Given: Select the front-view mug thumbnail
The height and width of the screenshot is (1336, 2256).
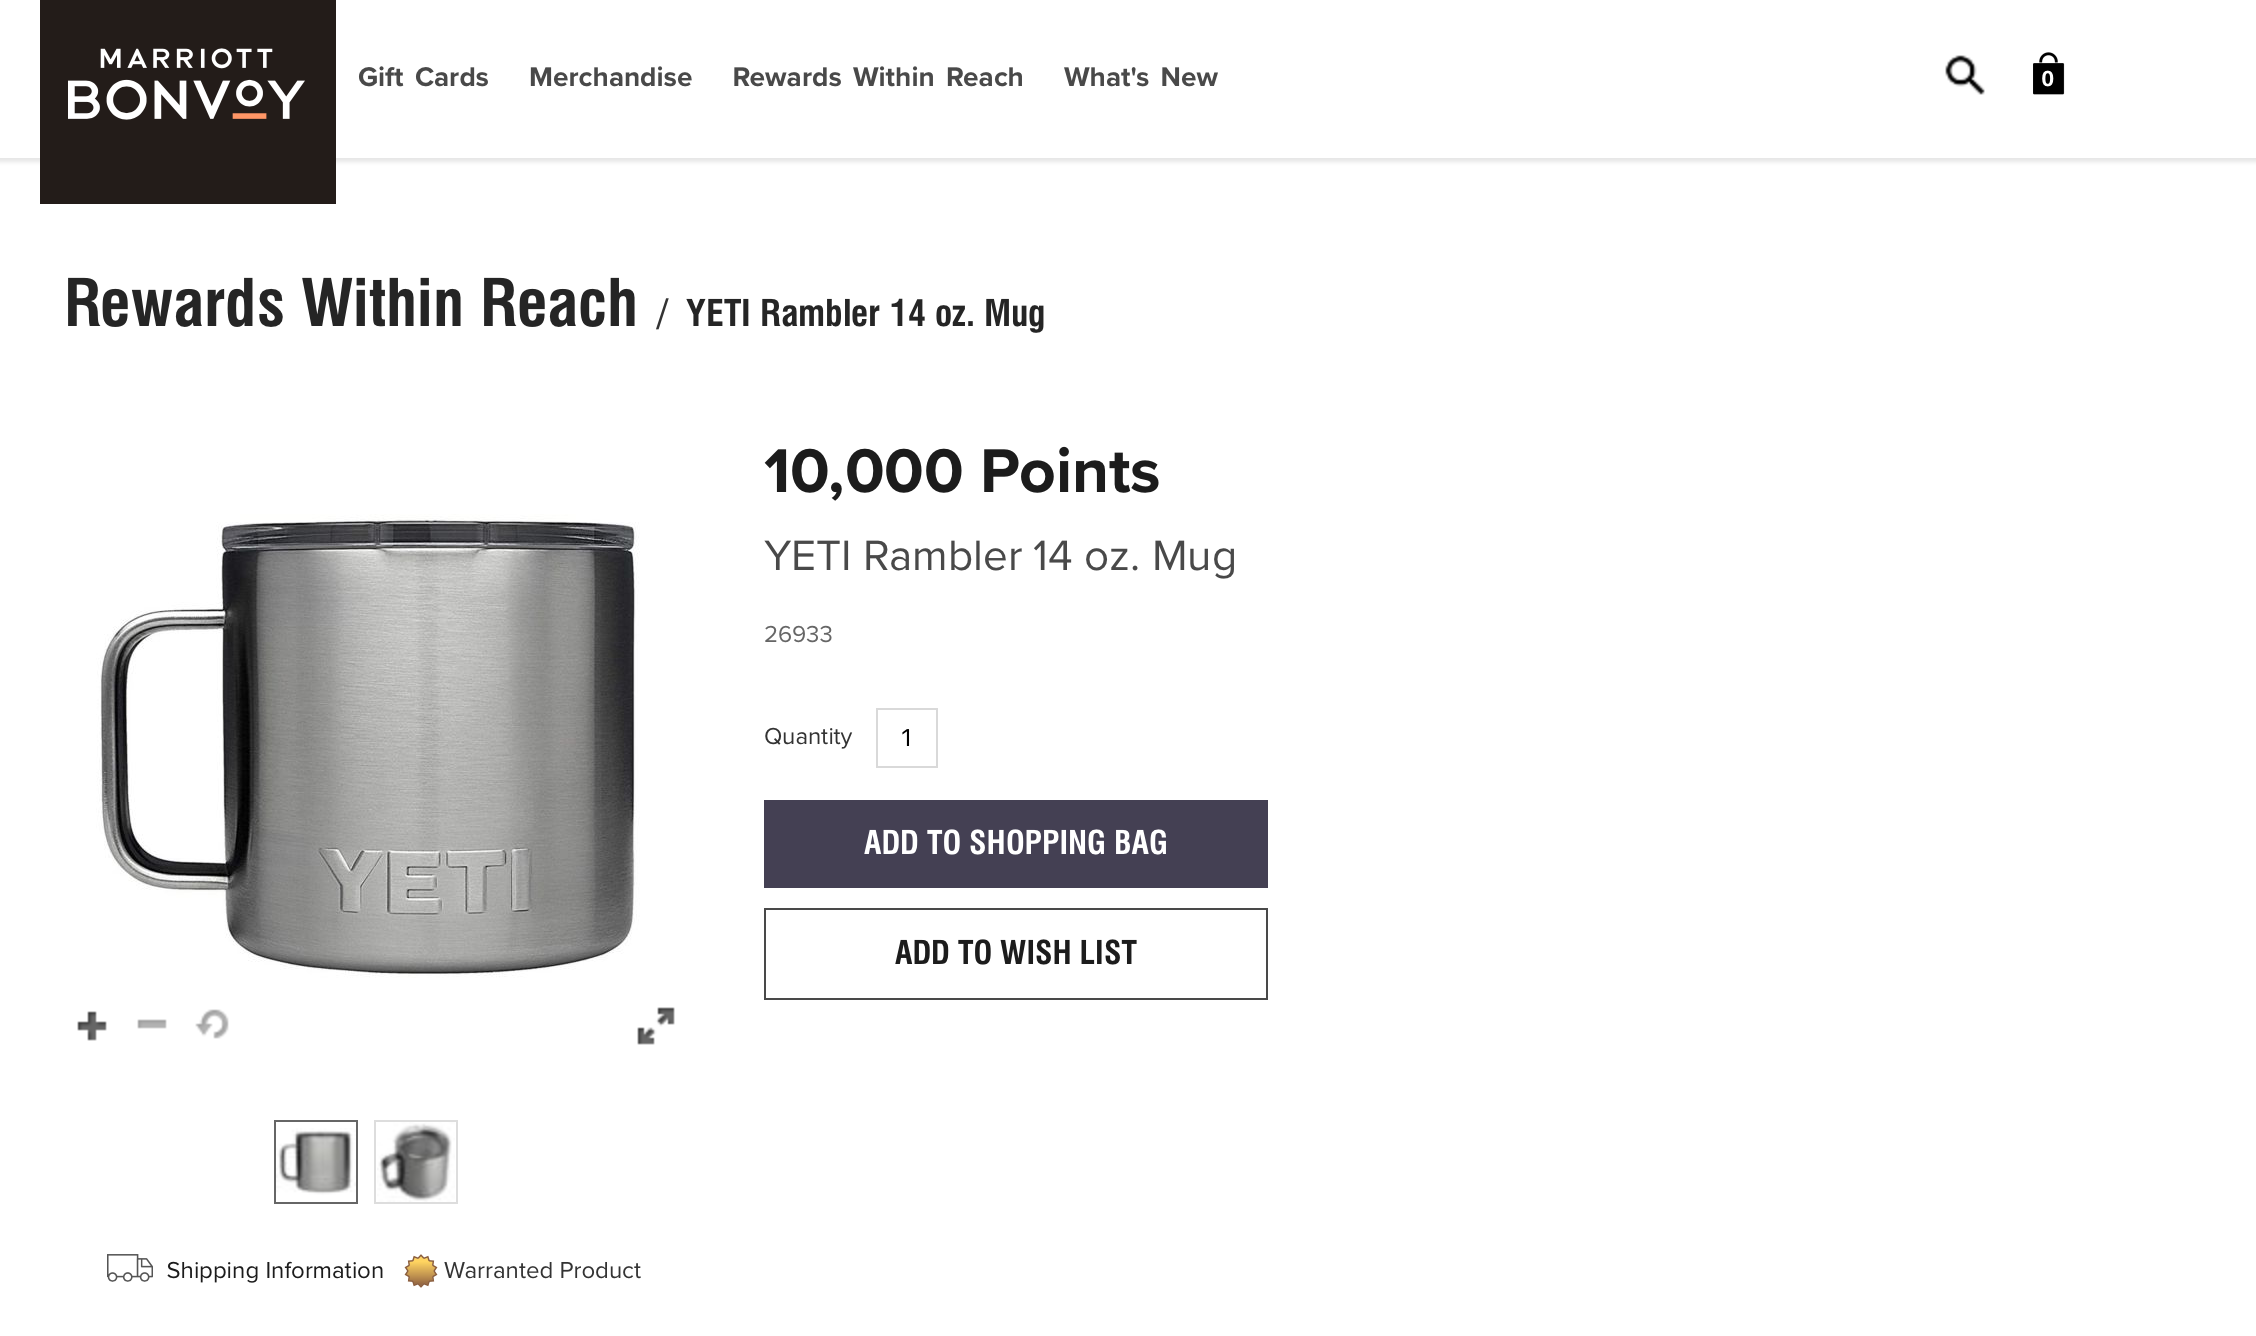Looking at the screenshot, I should 316,1162.
